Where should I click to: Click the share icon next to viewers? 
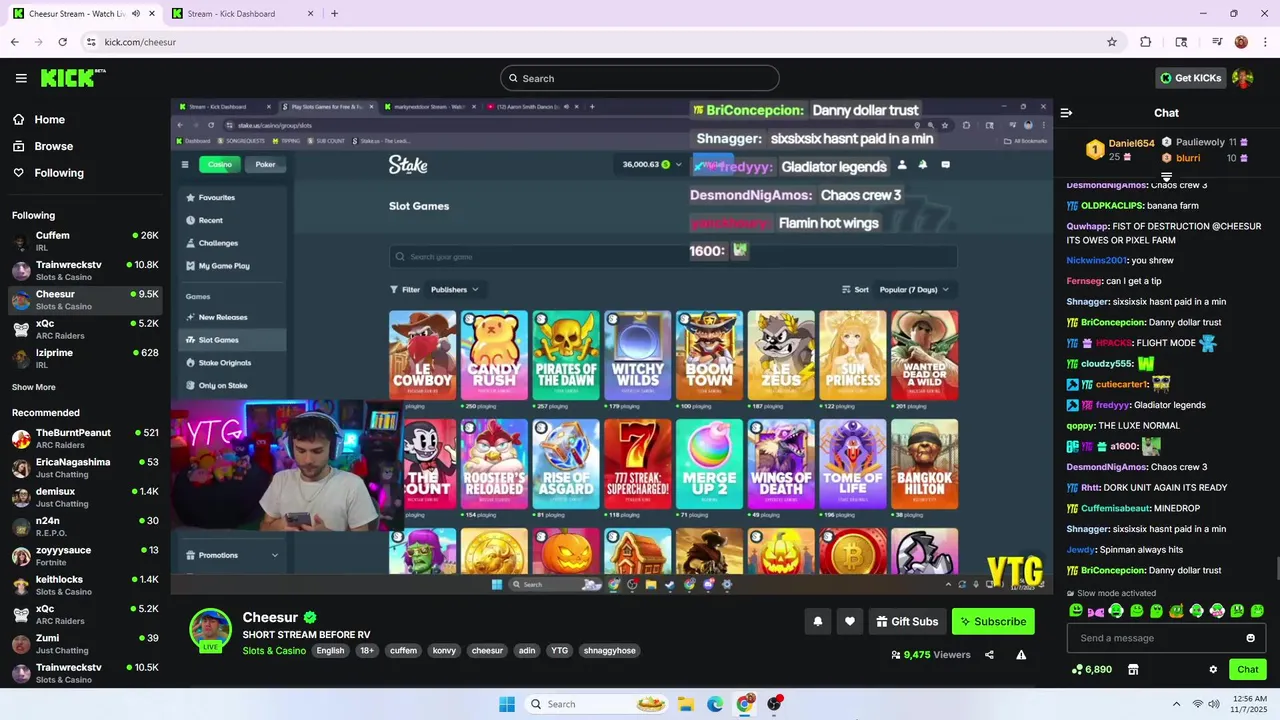click(x=989, y=655)
